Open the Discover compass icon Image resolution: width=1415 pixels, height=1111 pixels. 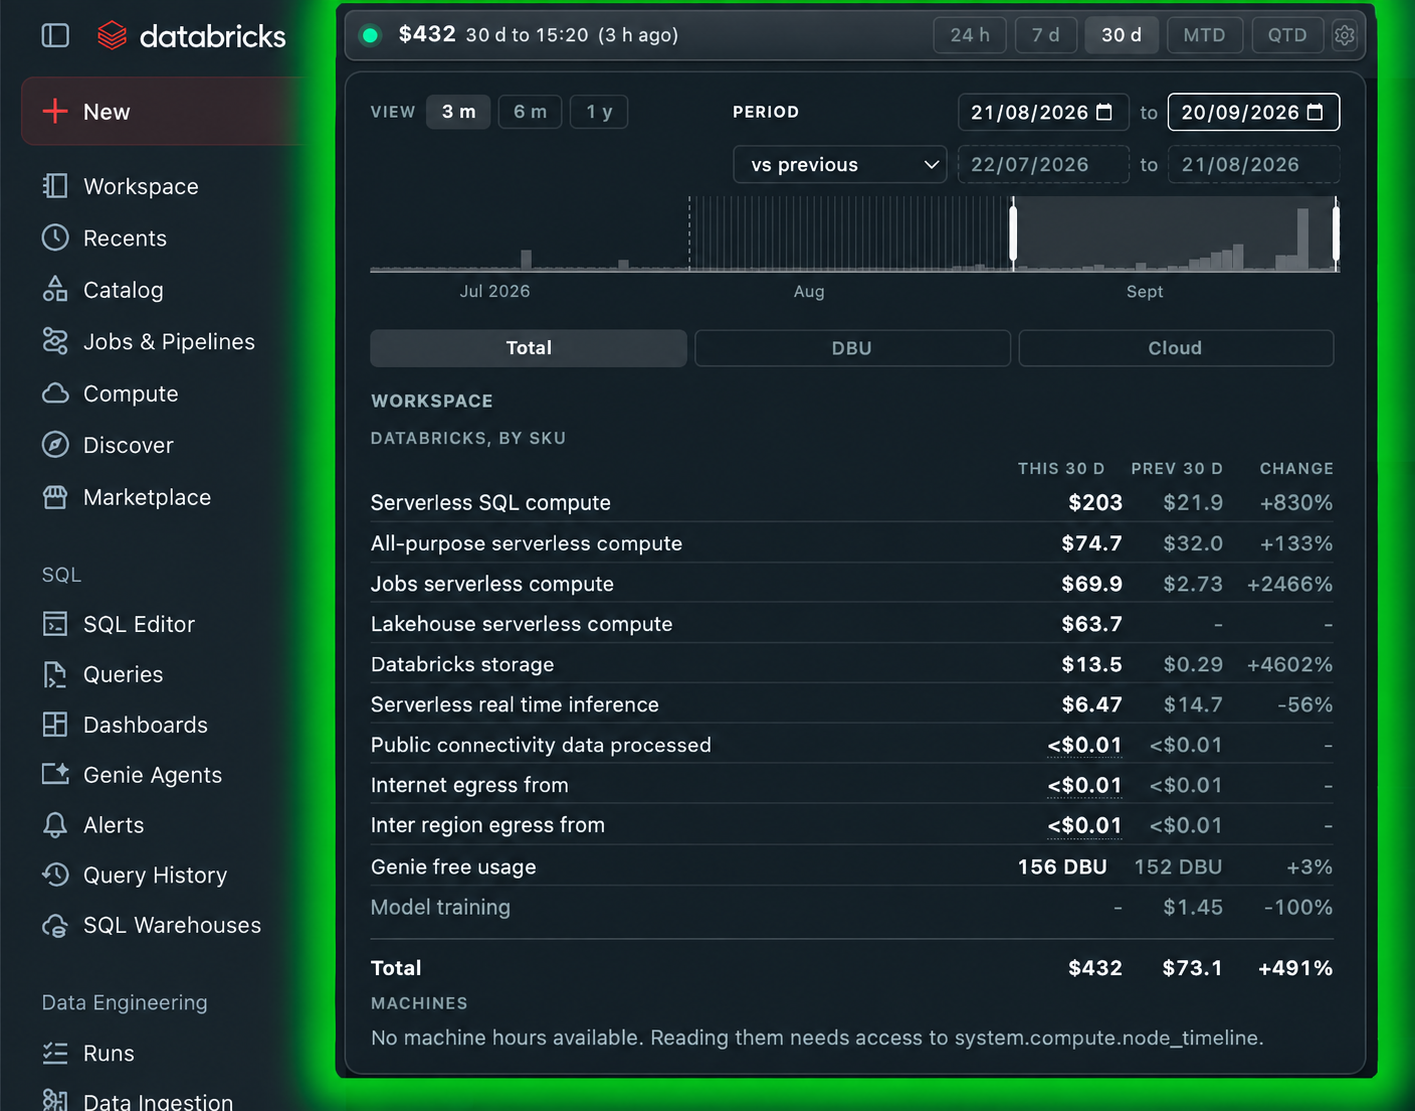(x=55, y=445)
